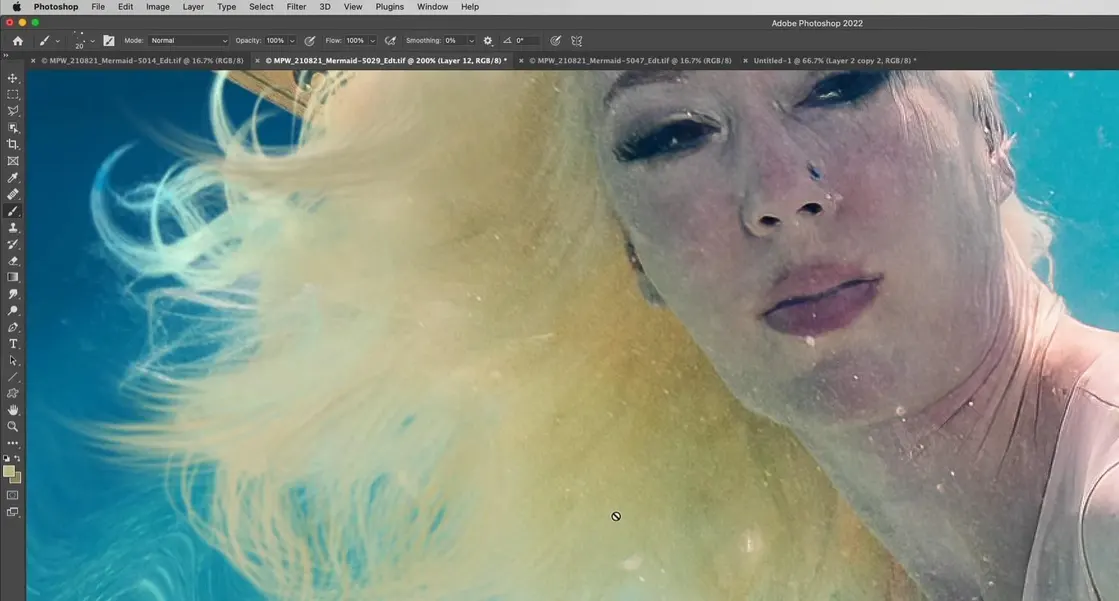Open the Opacity slider dropdown arrow
Viewport: 1119px width, 601px height.
[292, 41]
